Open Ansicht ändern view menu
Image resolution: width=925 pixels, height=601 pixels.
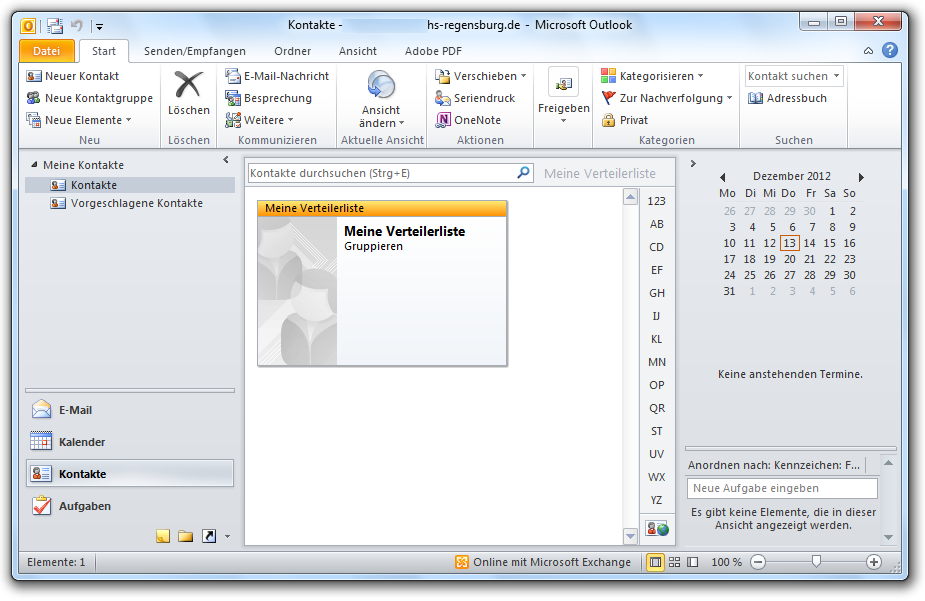coord(381,99)
